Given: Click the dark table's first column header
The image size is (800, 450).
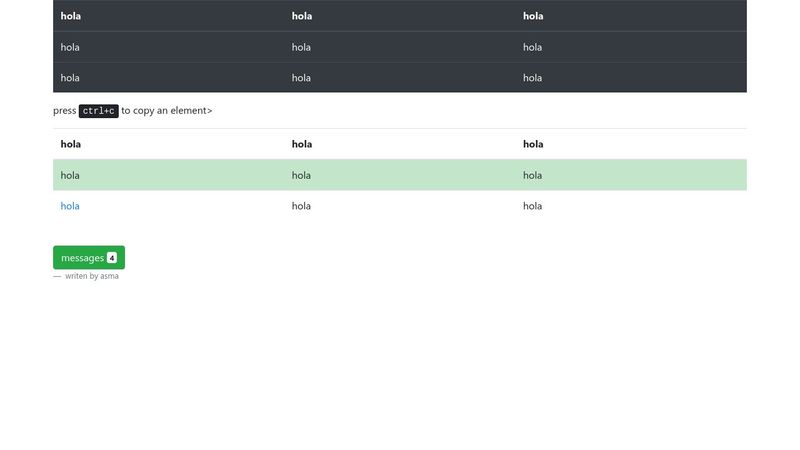Looking at the screenshot, I should click(x=70, y=16).
